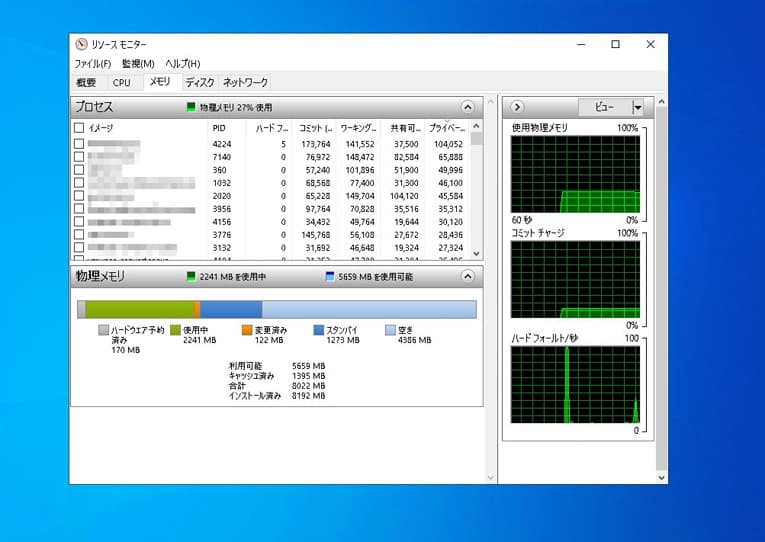Click the blue スタンバイ legend square
The height and width of the screenshot is (542, 765).
319,329
